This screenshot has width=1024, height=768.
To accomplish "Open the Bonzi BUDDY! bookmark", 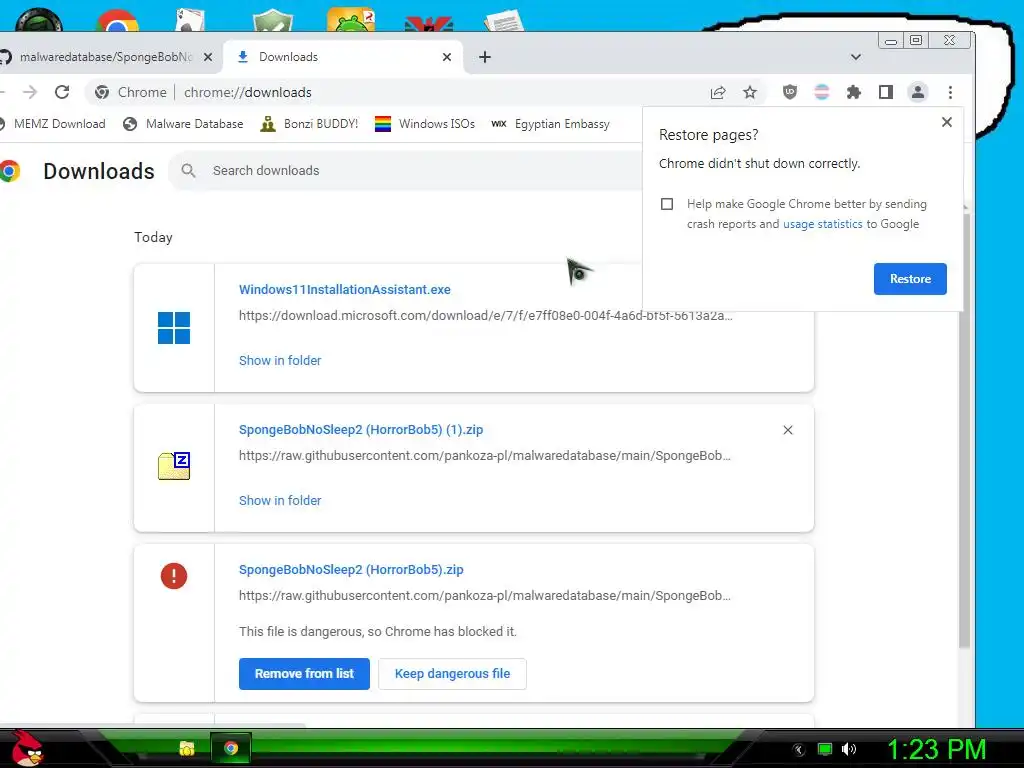I will click(309, 123).
